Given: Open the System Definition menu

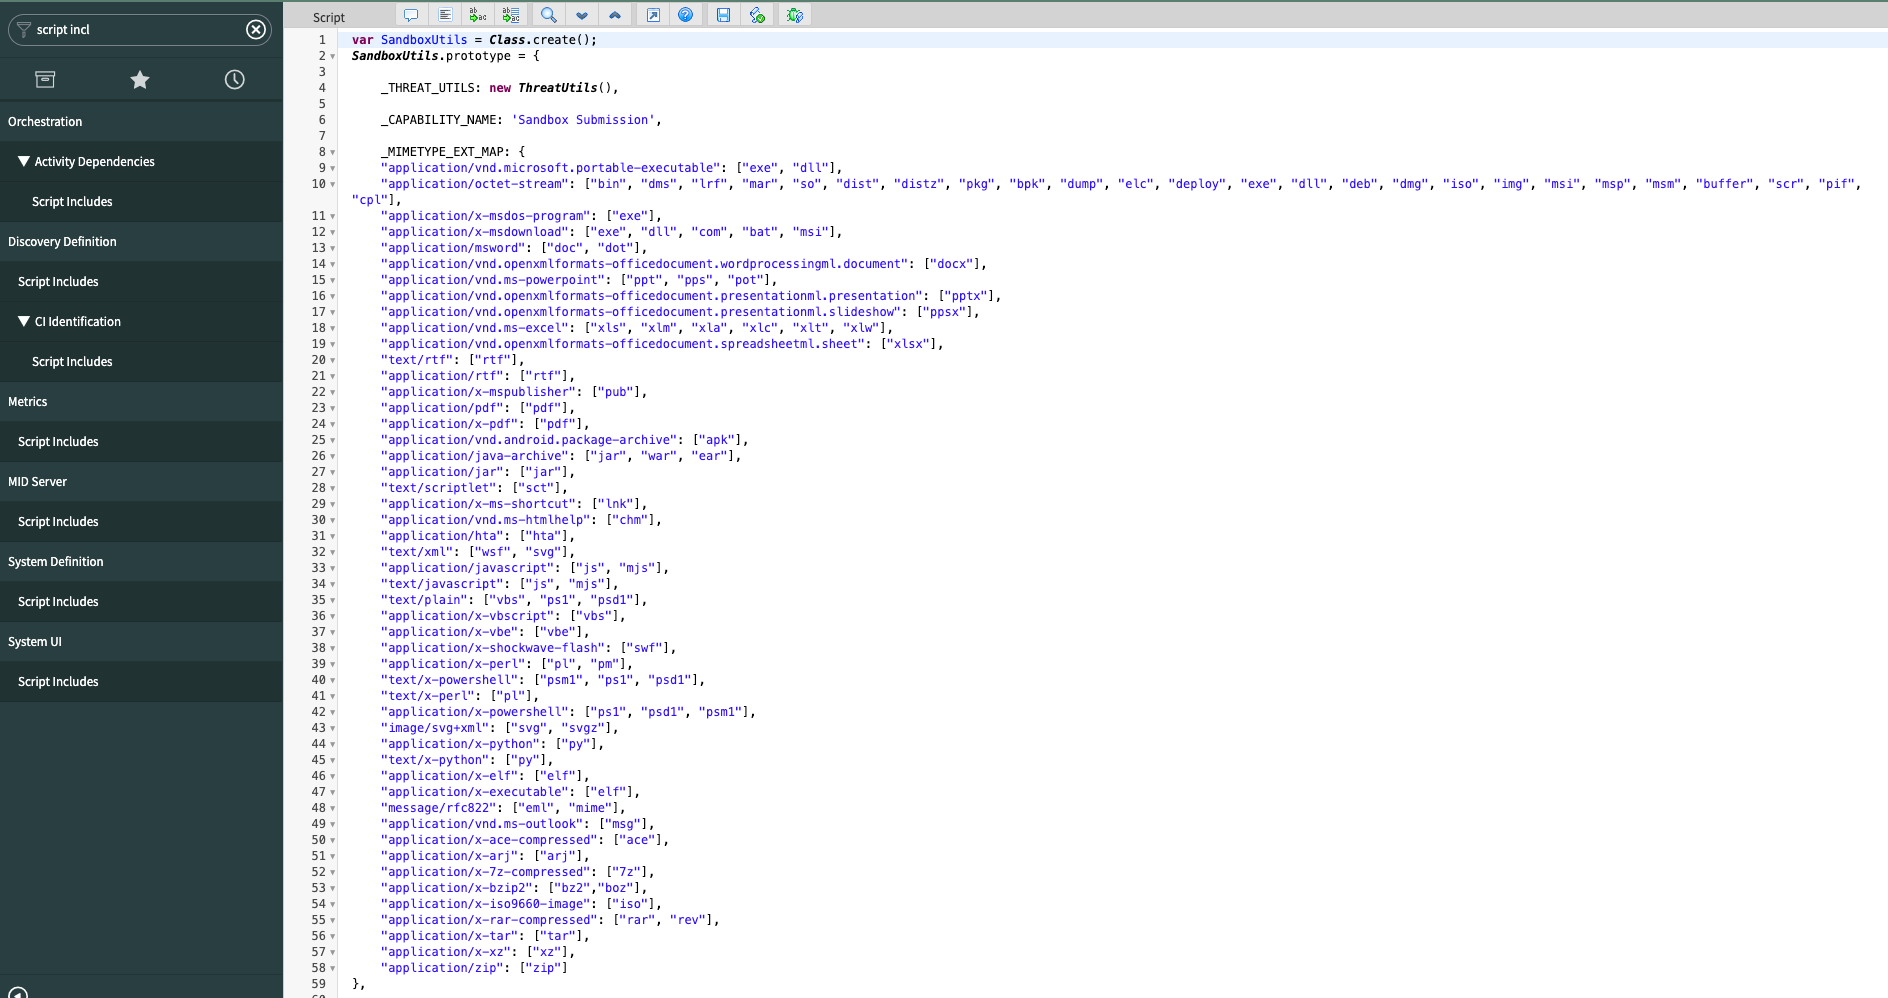Looking at the screenshot, I should pyautogui.click(x=141, y=562).
